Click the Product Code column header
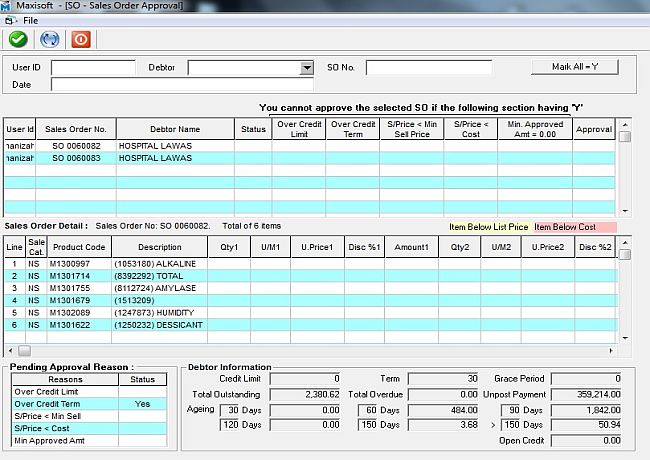This screenshot has width=650, height=460. (79, 247)
